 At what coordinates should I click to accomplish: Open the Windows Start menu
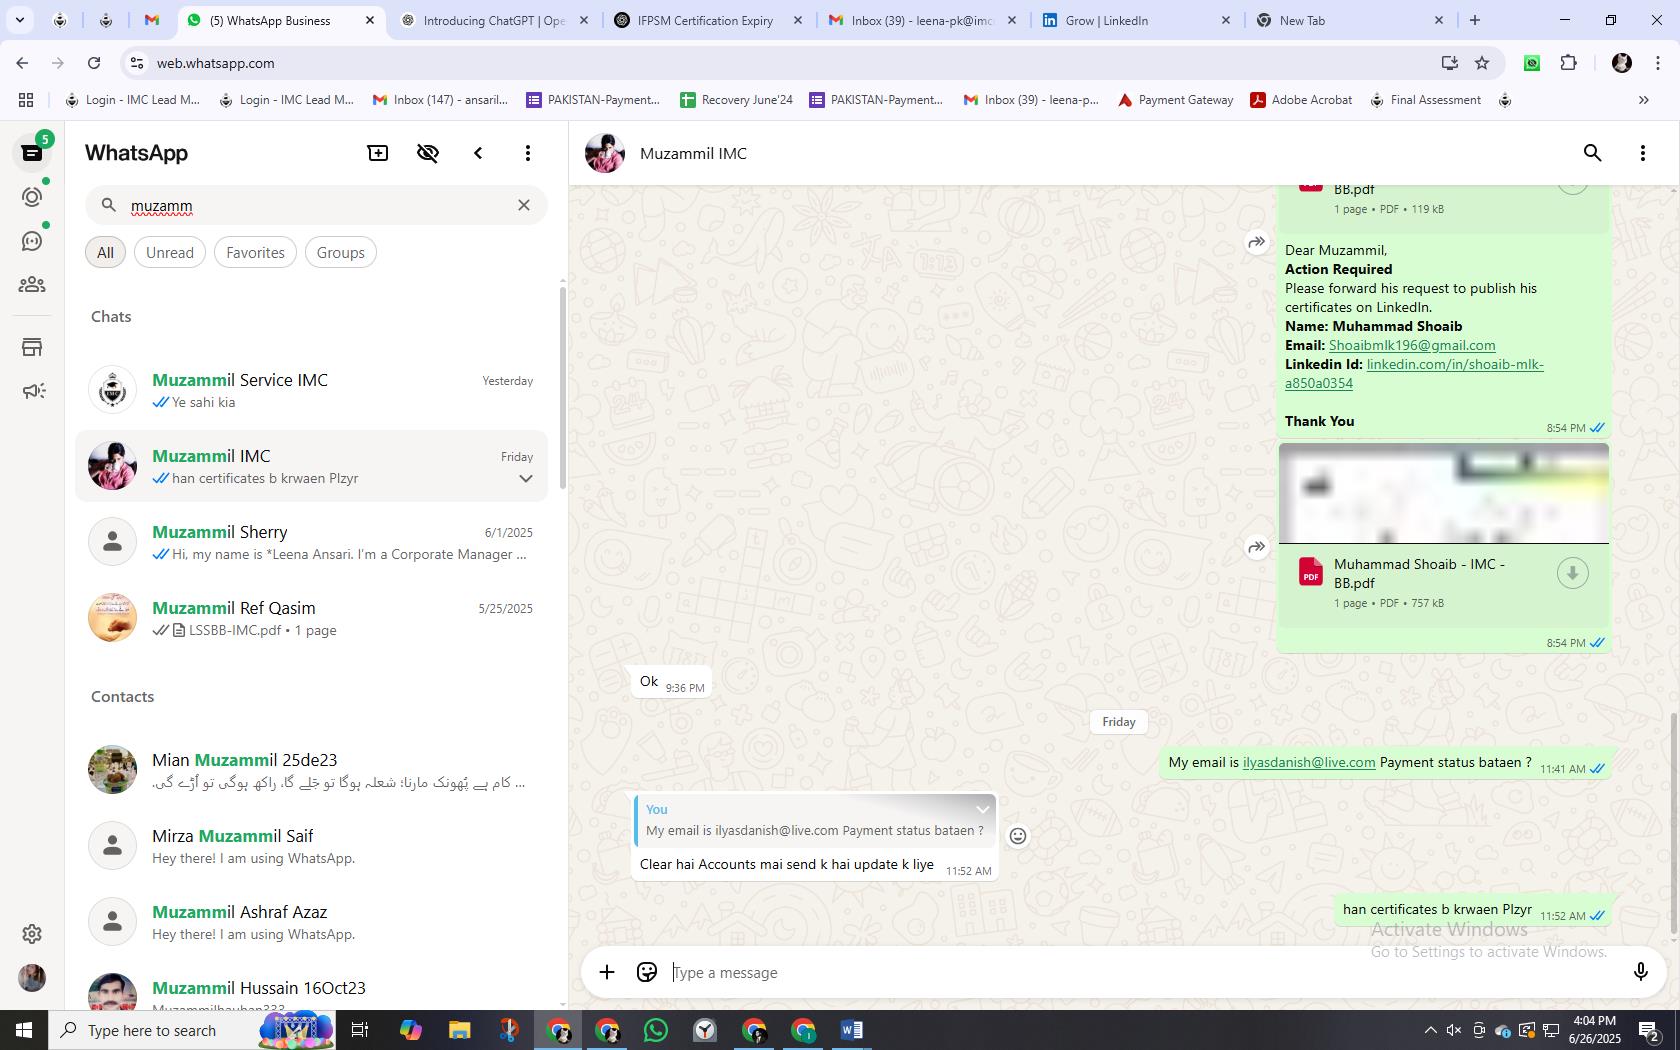click(24, 1030)
